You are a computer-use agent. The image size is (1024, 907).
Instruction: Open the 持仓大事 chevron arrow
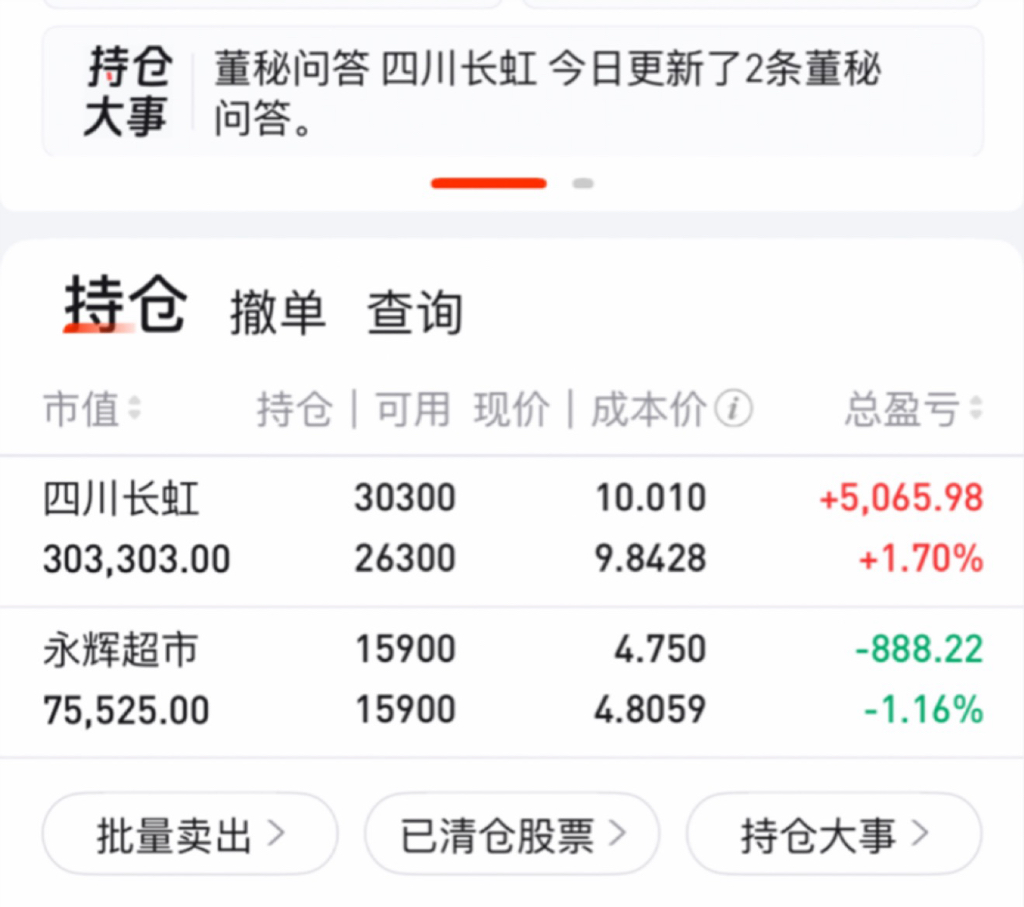click(x=920, y=833)
